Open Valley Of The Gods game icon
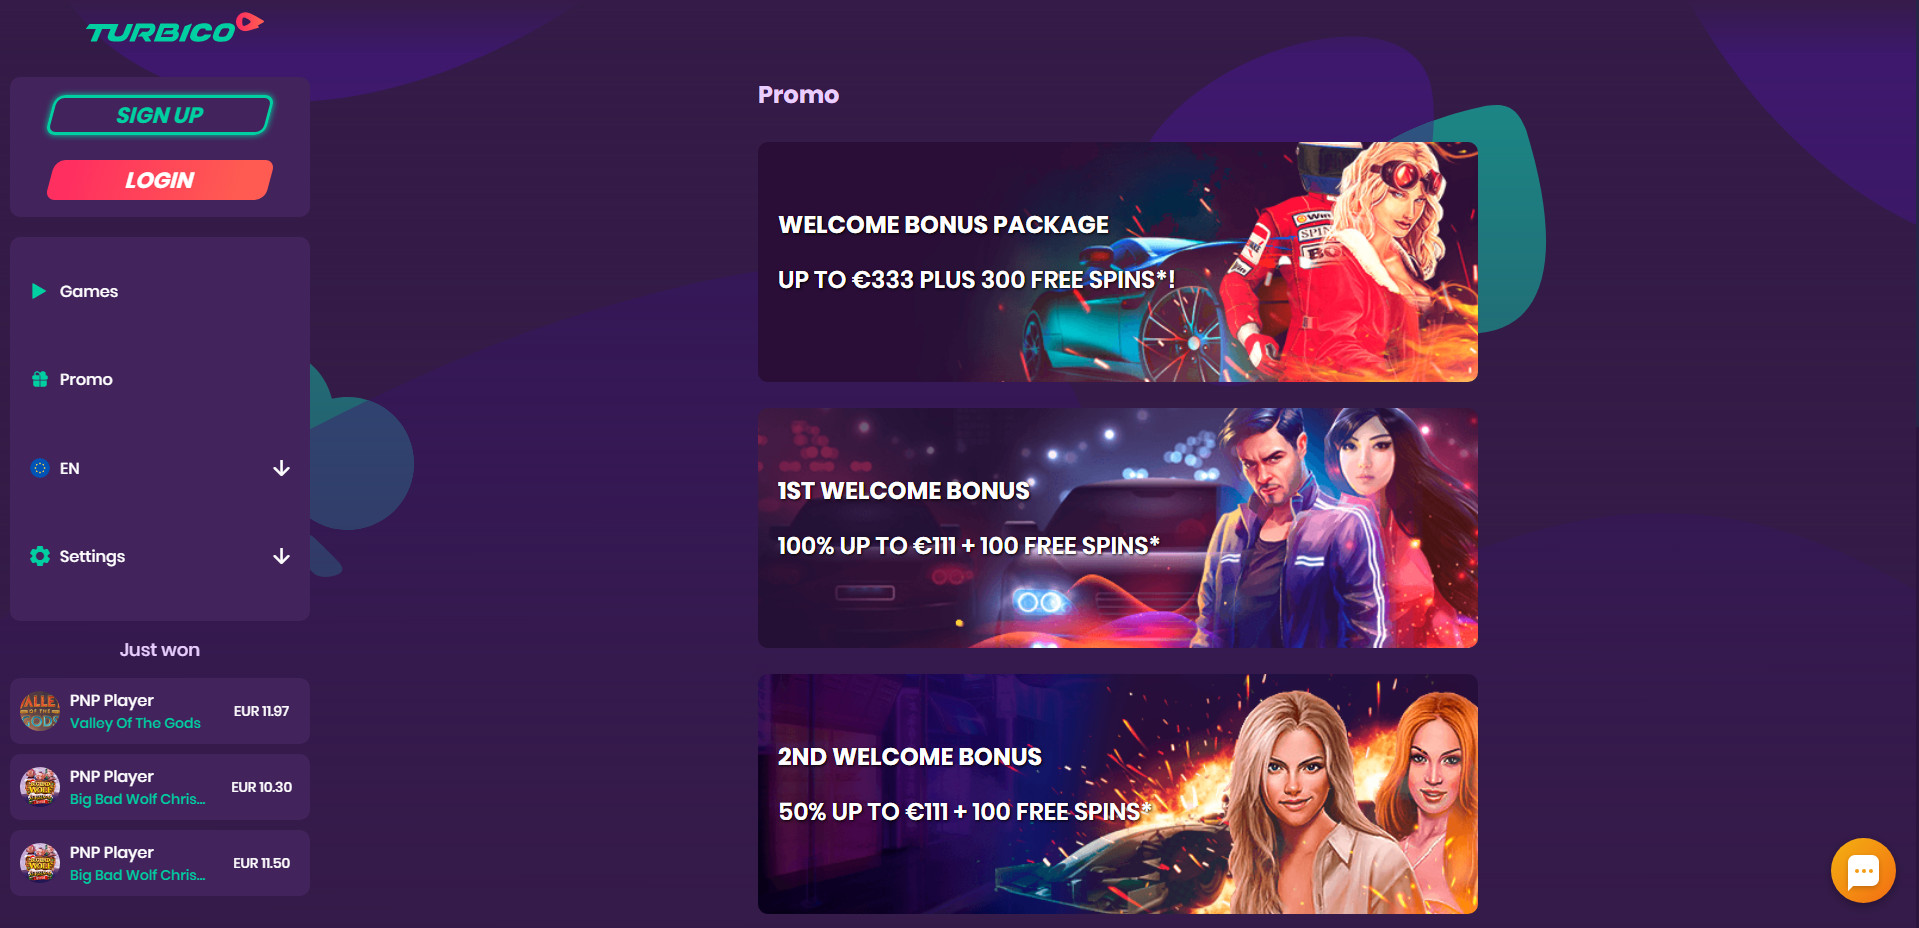Image resolution: width=1919 pixels, height=928 pixels. (40, 711)
